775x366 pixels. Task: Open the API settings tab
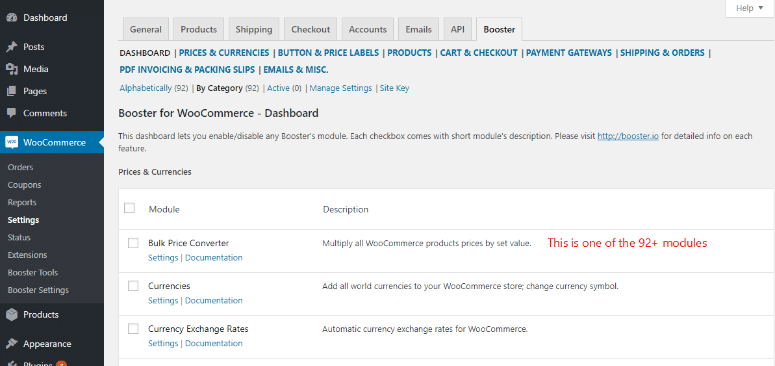pyautogui.click(x=458, y=29)
